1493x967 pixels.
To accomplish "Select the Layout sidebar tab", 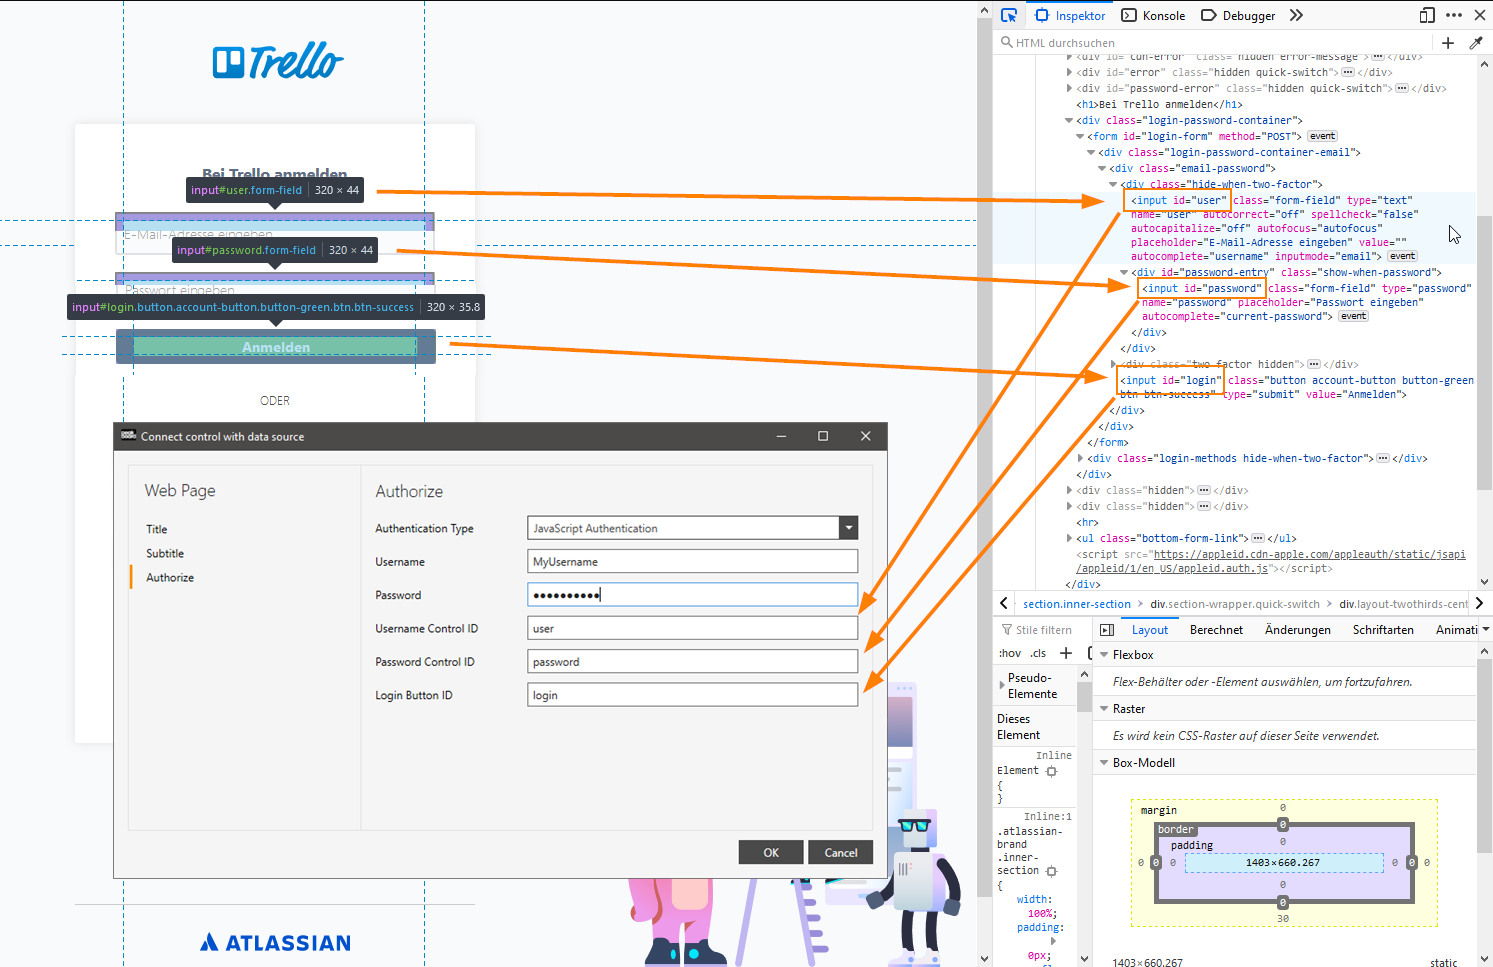I will (x=1150, y=630).
